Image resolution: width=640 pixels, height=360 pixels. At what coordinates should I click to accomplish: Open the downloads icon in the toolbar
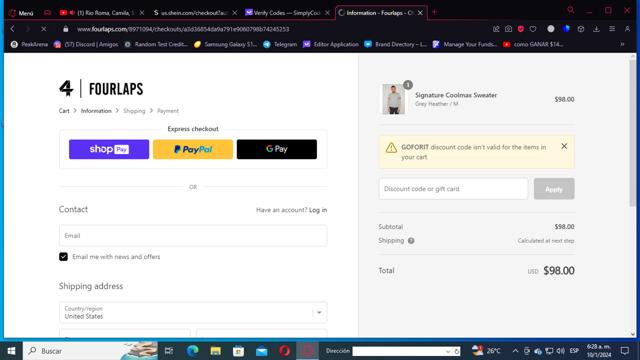tap(596, 29)
